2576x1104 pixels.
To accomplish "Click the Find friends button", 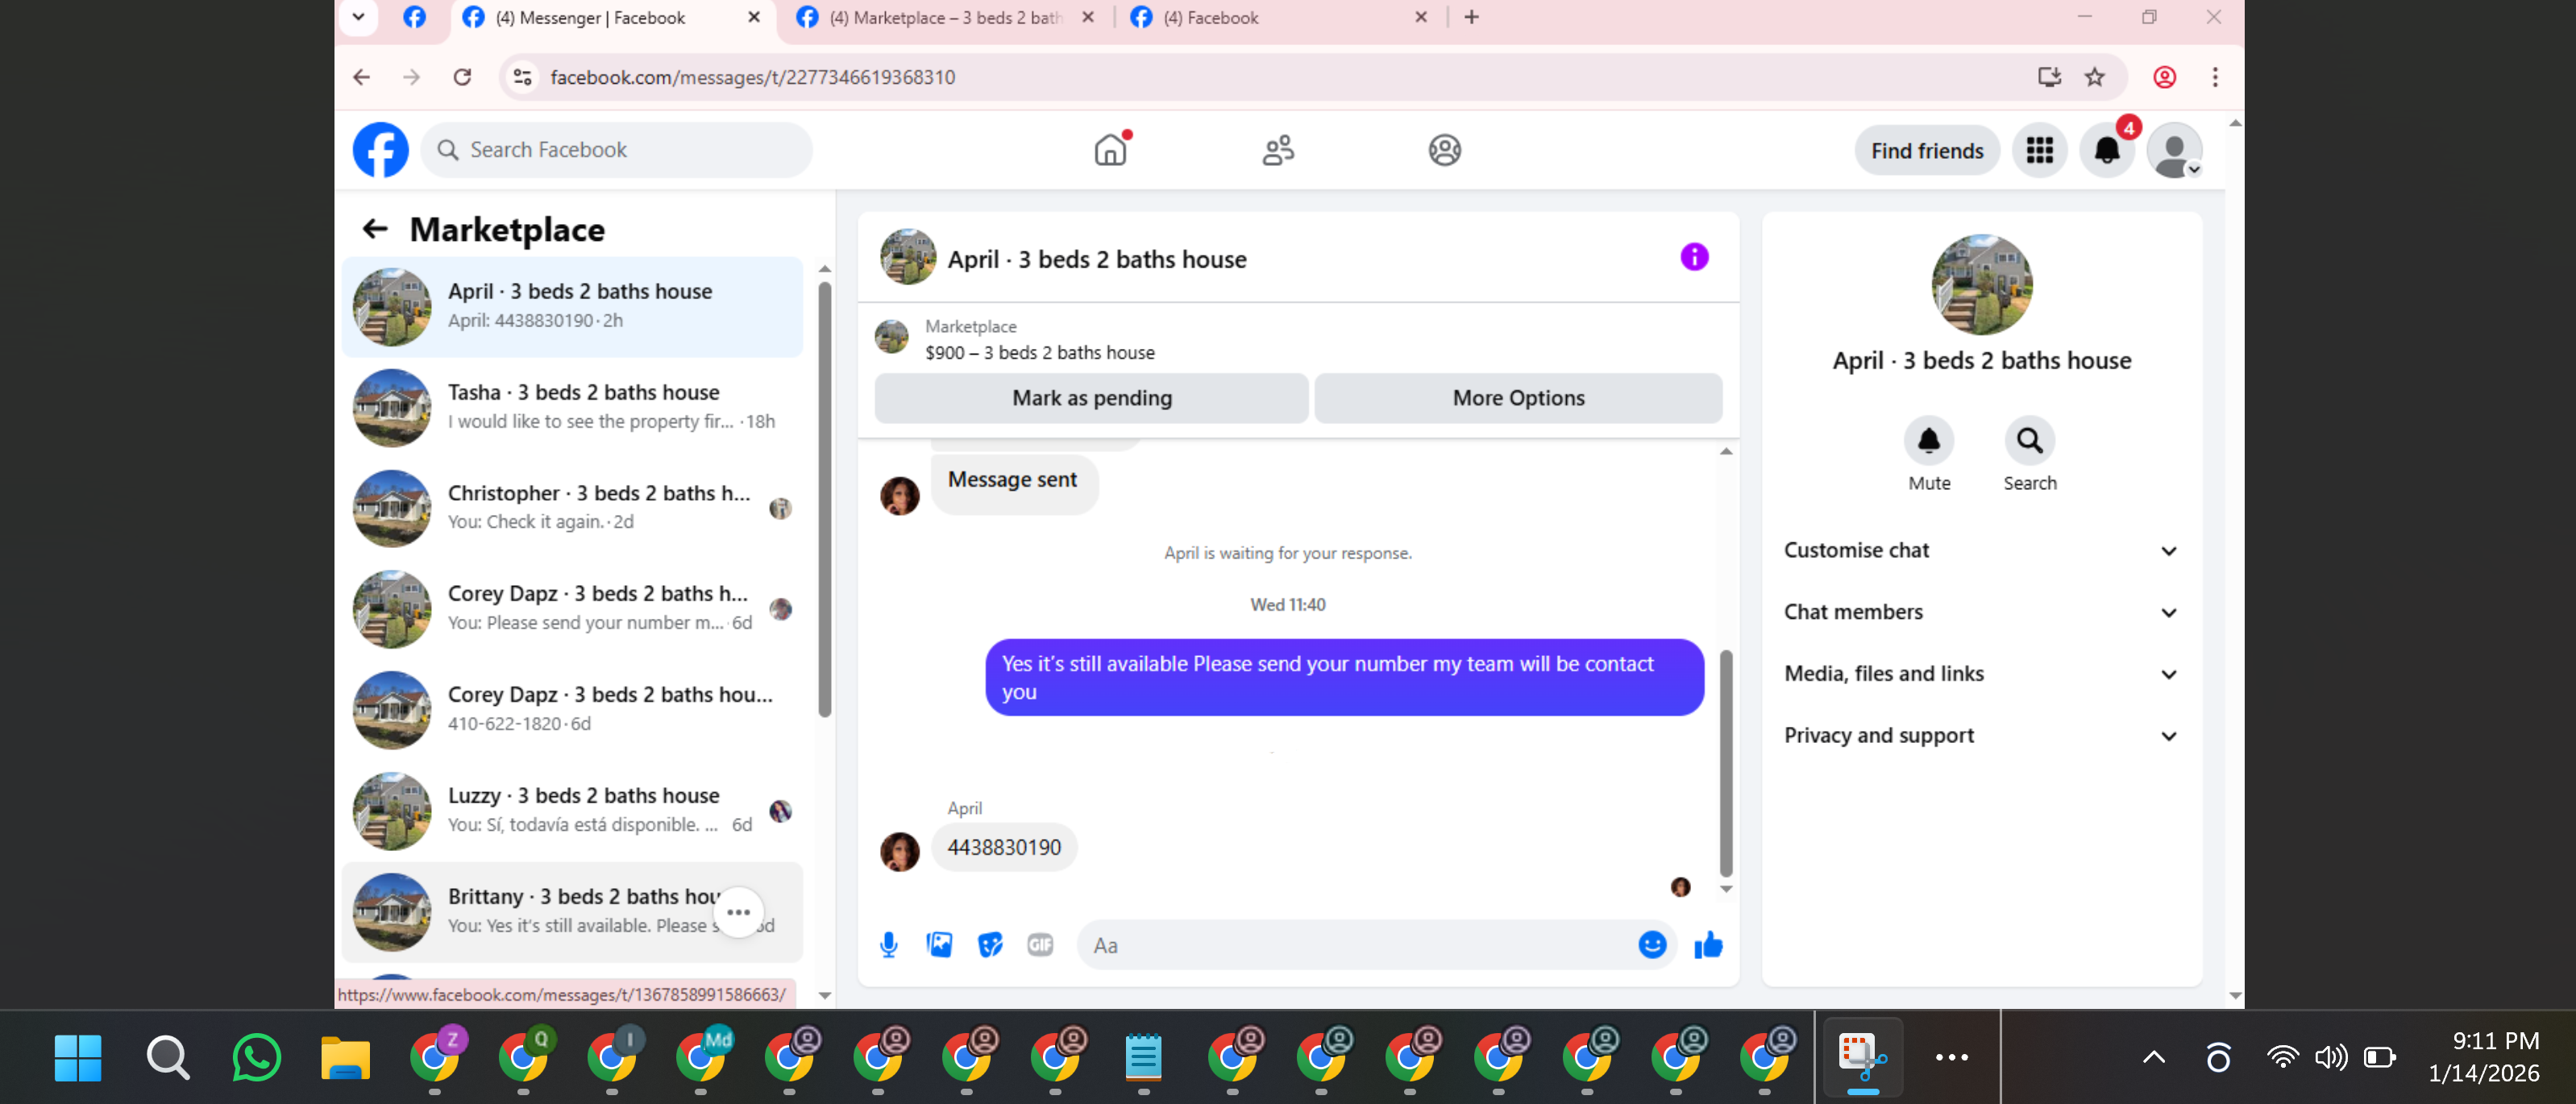I will [1926, 151].
